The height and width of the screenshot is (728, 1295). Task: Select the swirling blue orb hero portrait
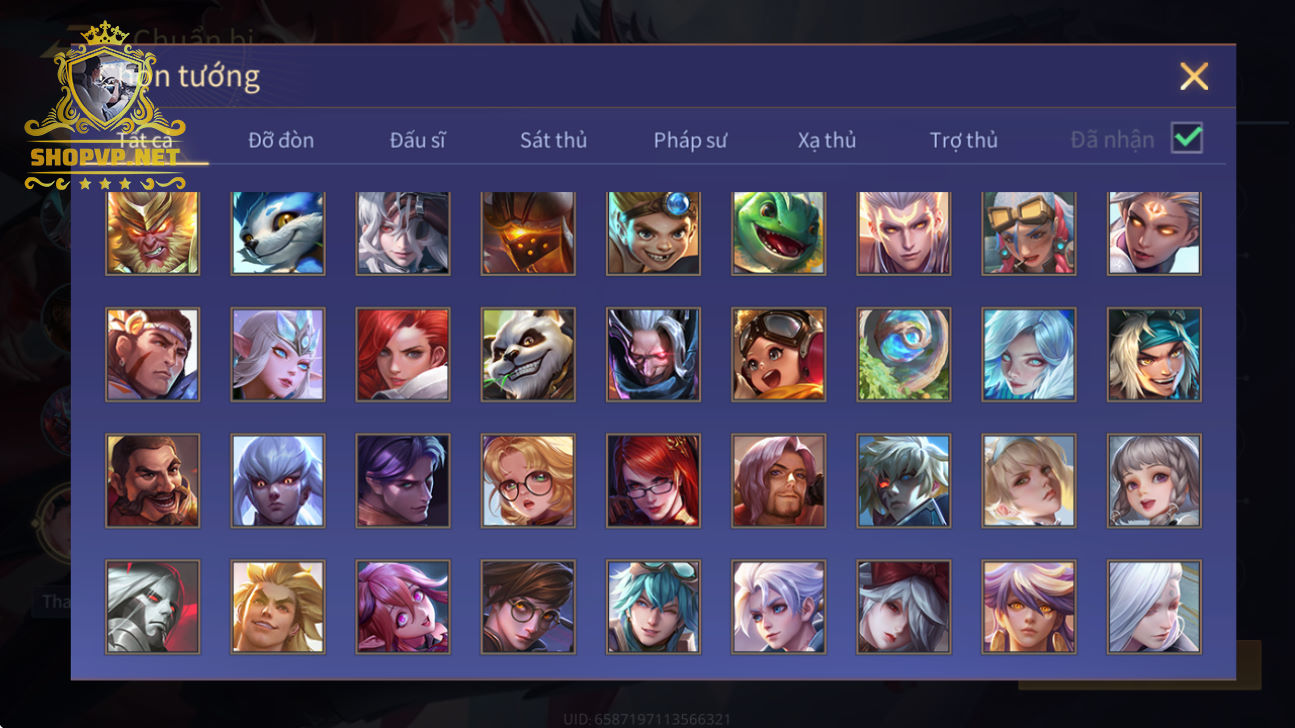point(904,354)
